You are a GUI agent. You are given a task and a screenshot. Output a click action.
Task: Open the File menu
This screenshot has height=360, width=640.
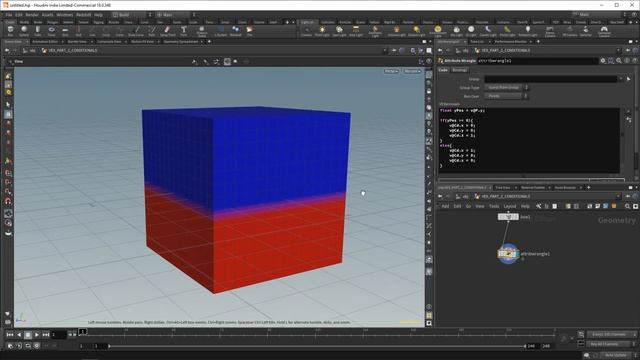(x=9, y=15)
